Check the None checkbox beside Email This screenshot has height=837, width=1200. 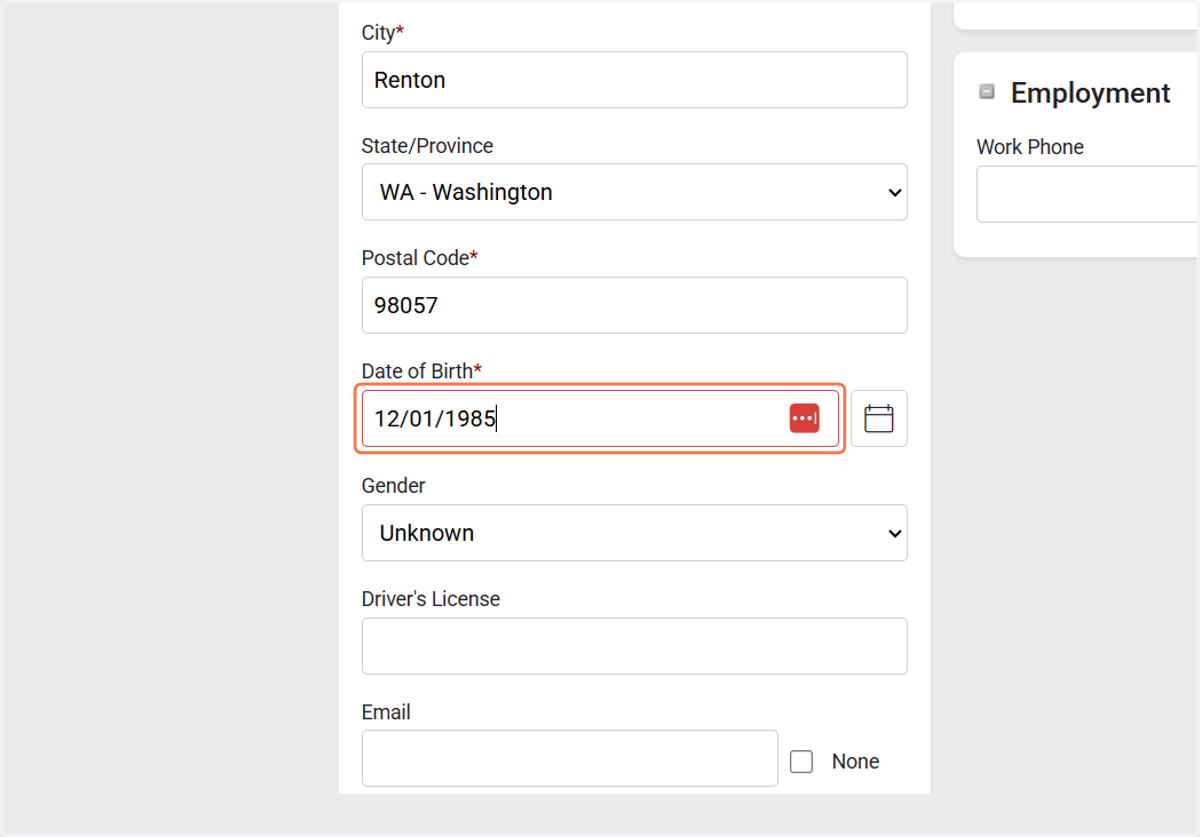pos(801,762)
